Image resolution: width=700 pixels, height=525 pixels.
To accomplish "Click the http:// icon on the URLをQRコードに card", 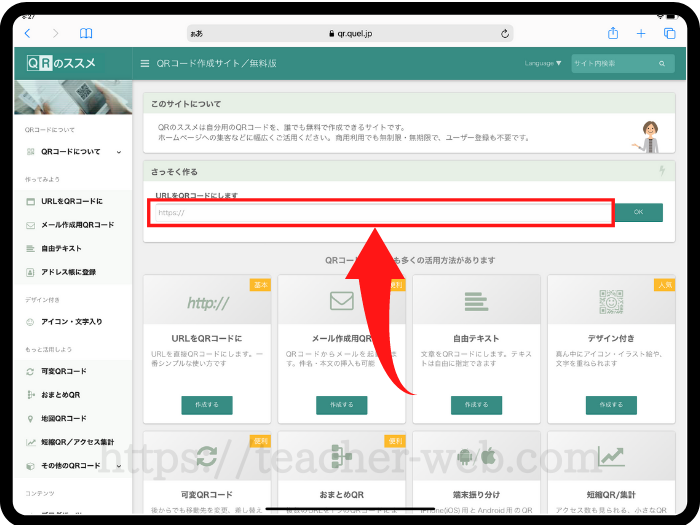I will coord(208,303).
